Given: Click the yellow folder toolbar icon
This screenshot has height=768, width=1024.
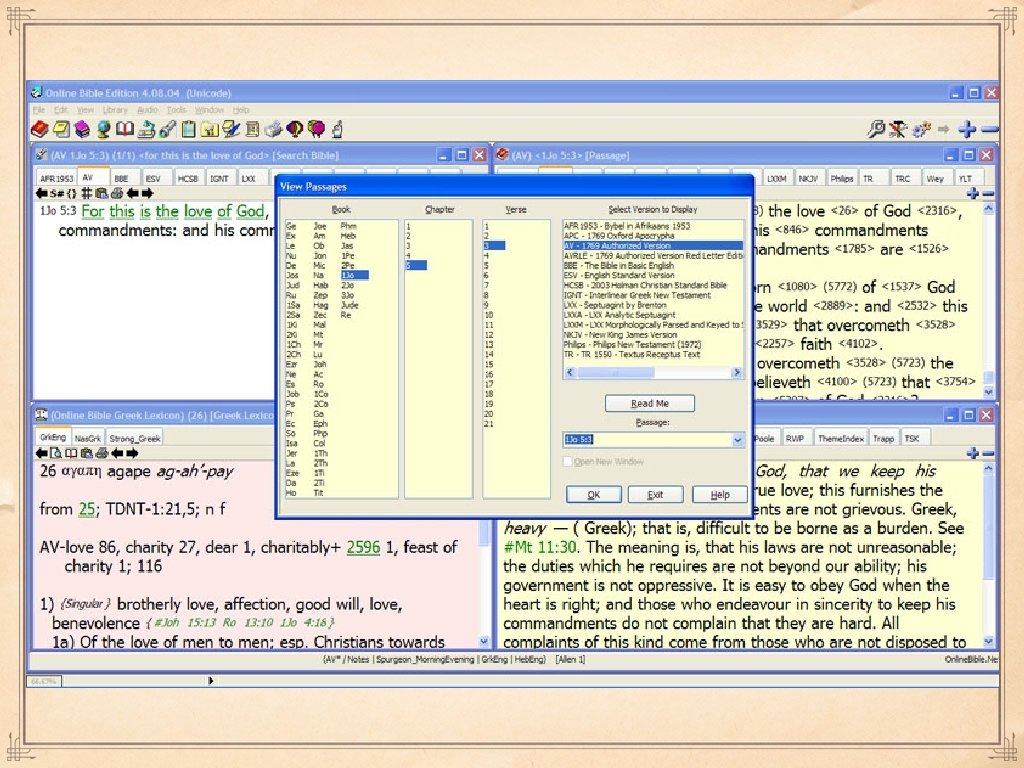Looking at the screenshot, I should 210,129.
